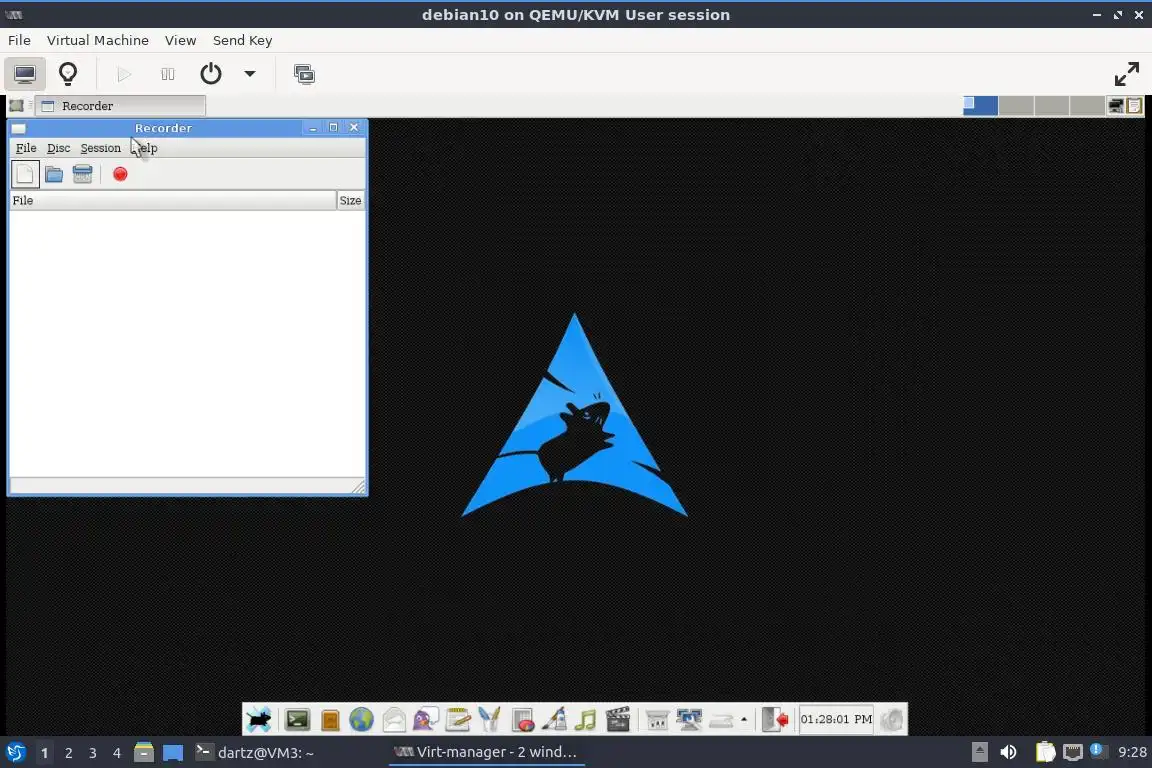Click the show desktop icon in guest panel
The width and height of the screenshot is (1152, 768).
[16, 106]
